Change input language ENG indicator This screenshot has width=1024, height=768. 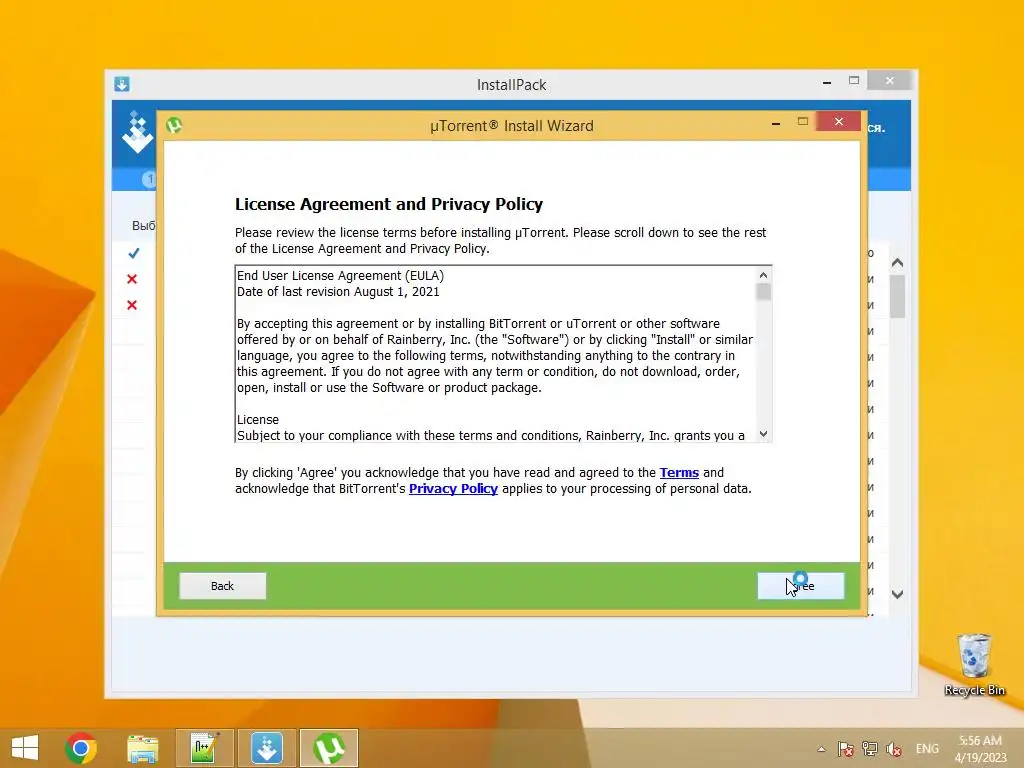[x=927, y=748]
